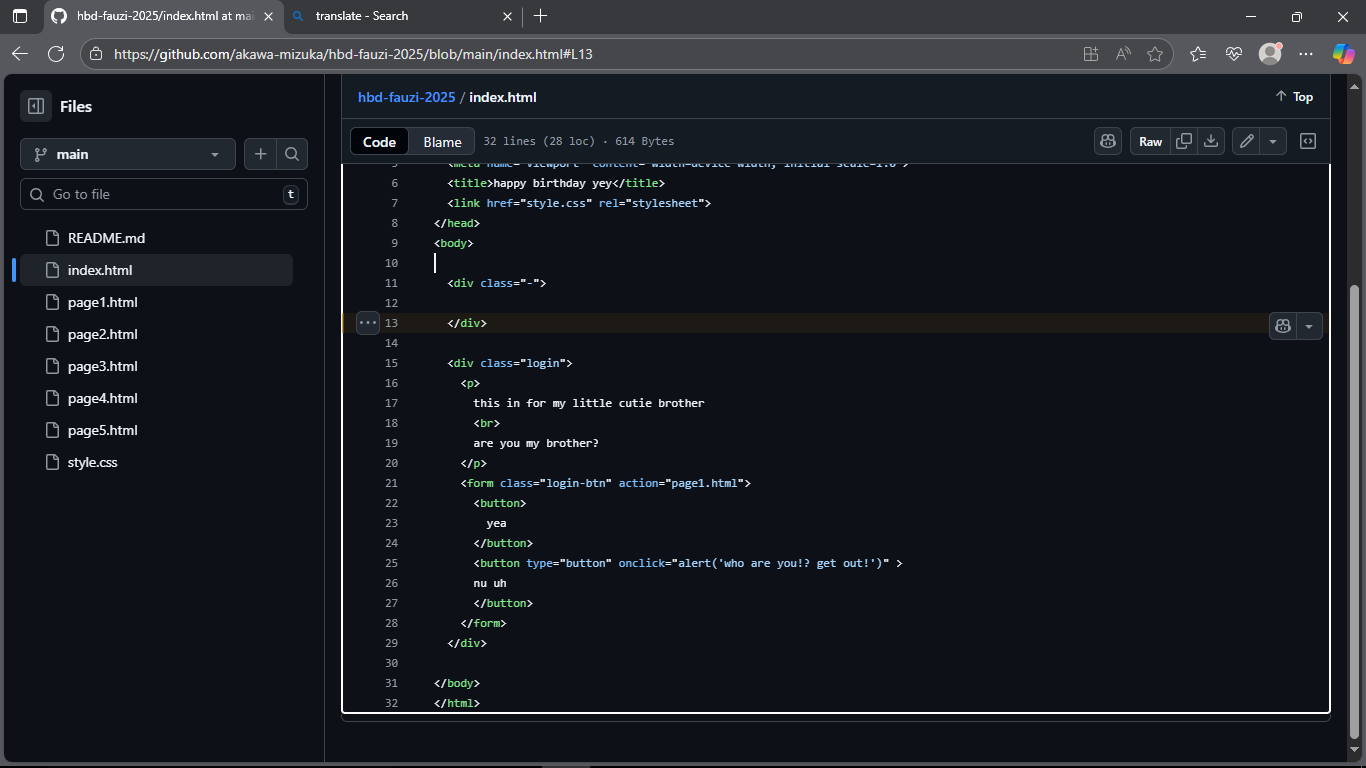
Task: Expand more edit options dropdown arrow
Action: tap(1273, 141)
